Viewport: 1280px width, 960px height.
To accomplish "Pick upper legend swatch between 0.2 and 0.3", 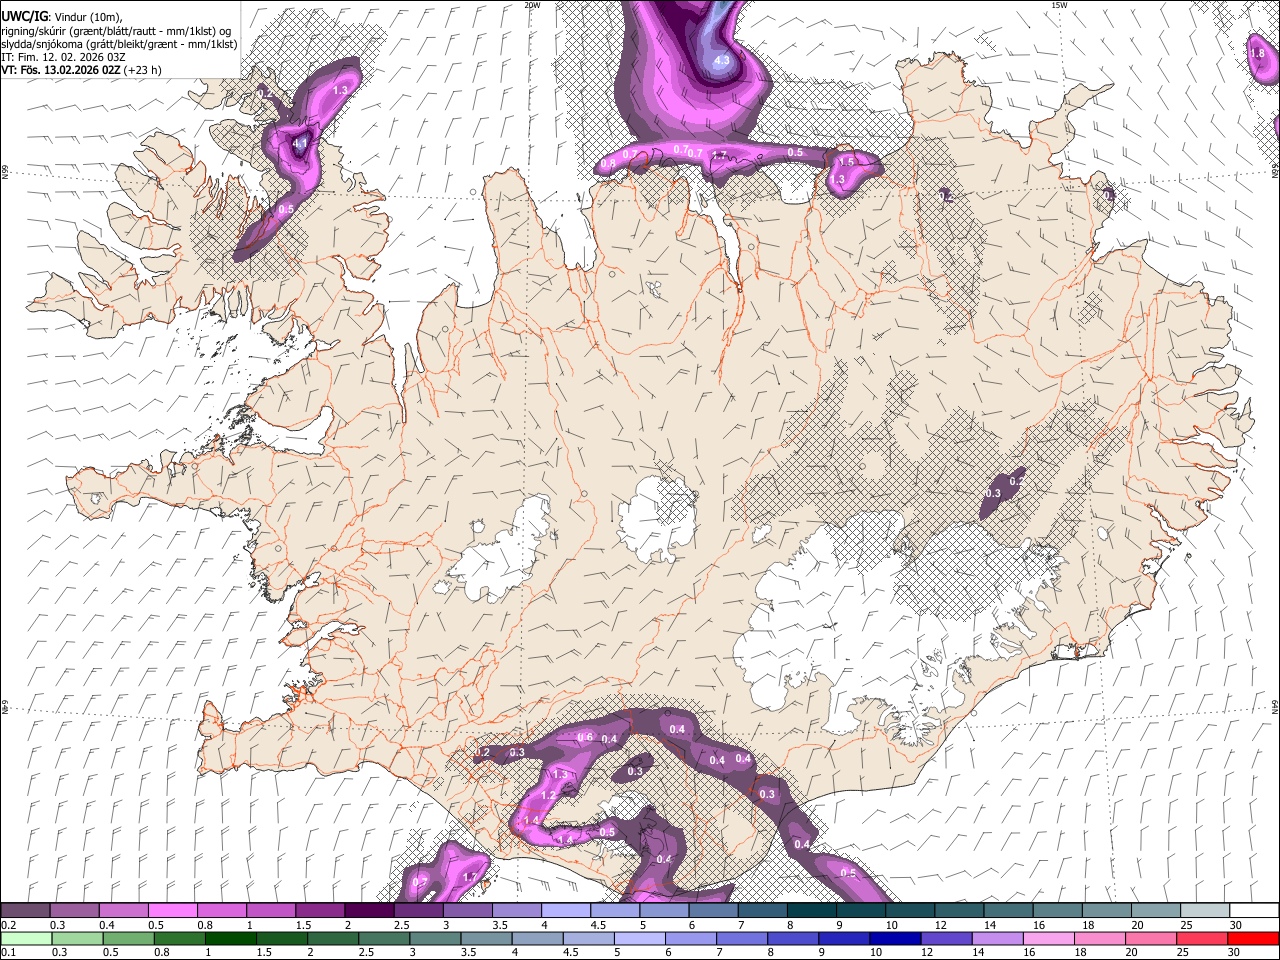I will [25, 910].
